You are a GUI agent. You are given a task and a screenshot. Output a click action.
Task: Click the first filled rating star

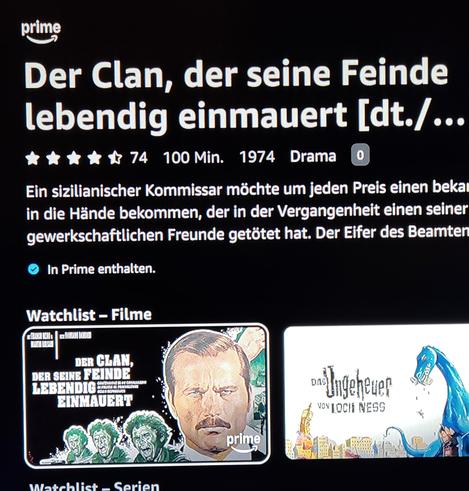(x=33, y=158)
